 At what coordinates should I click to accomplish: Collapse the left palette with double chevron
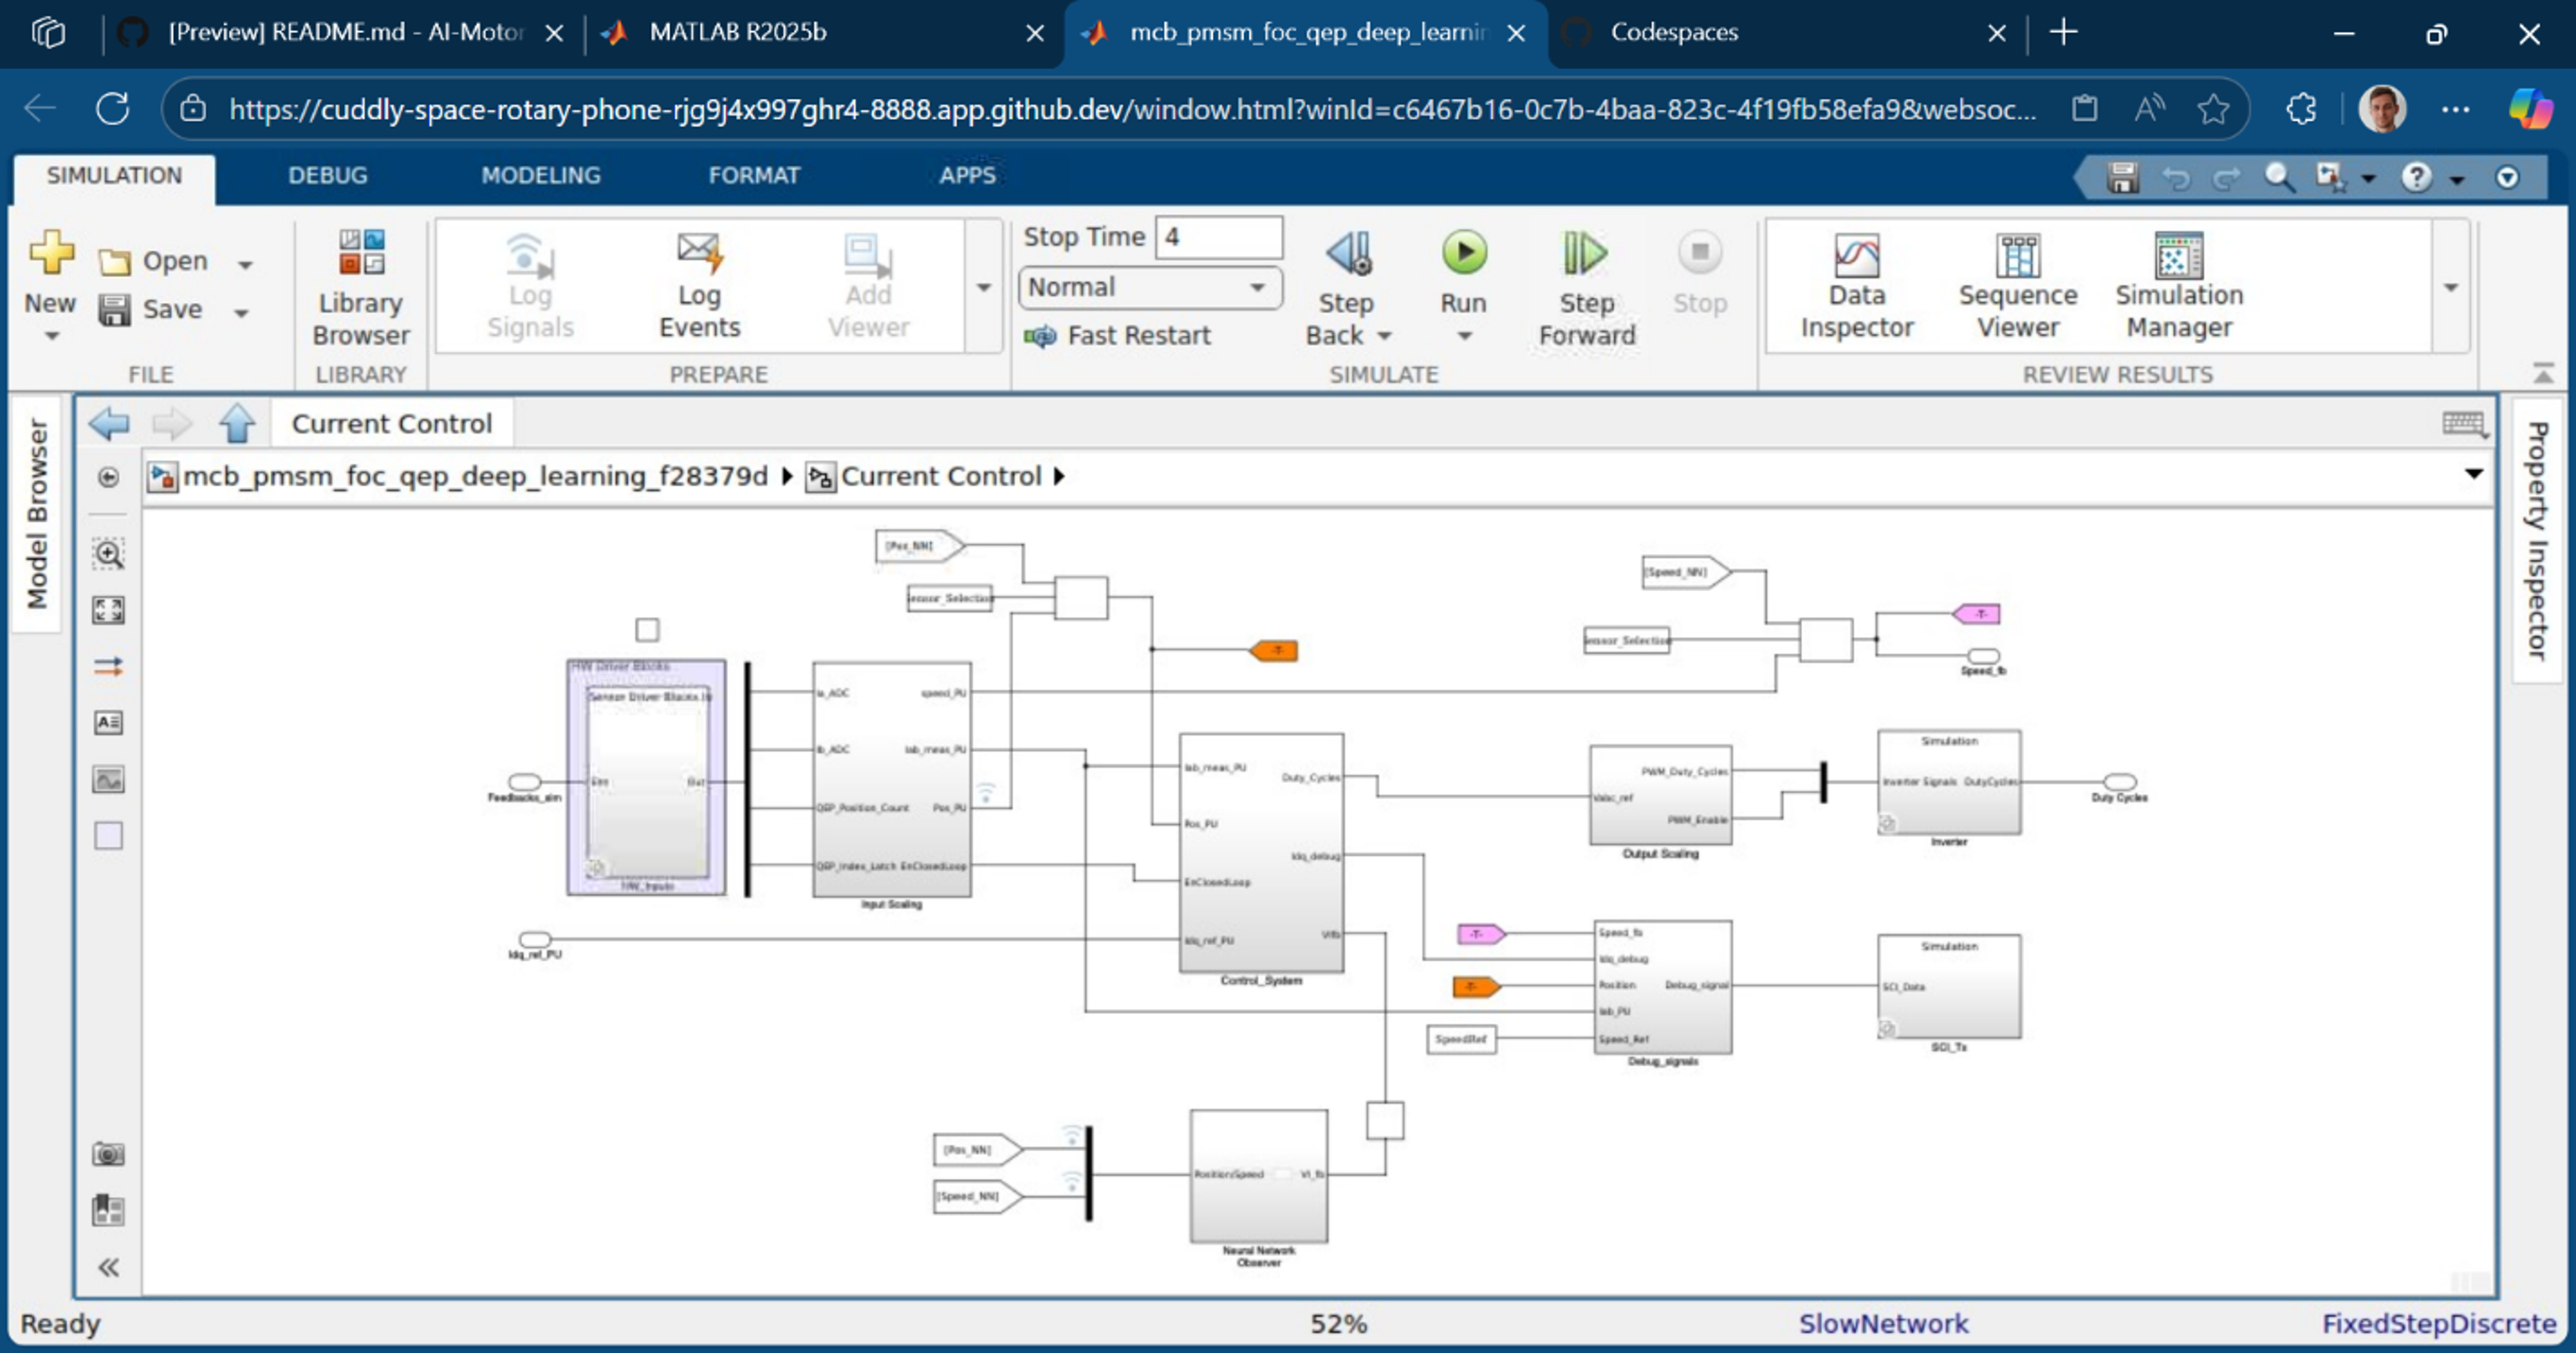click(108, 1268)
